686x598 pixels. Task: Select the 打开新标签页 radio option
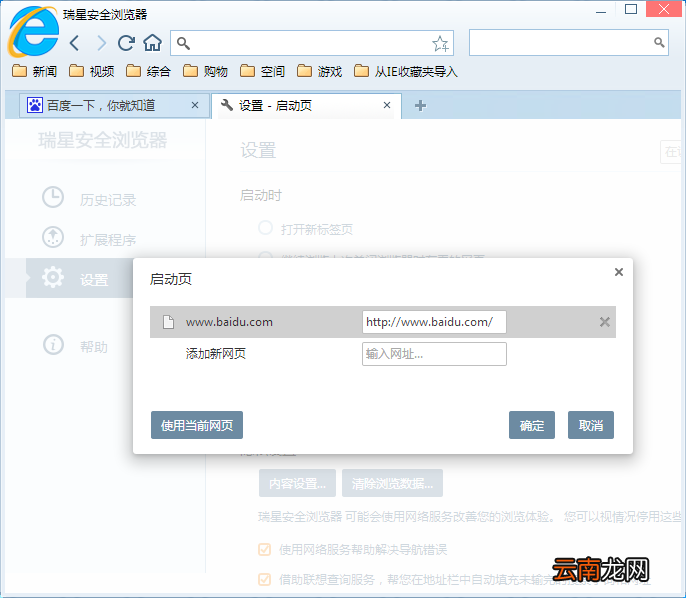266,228
